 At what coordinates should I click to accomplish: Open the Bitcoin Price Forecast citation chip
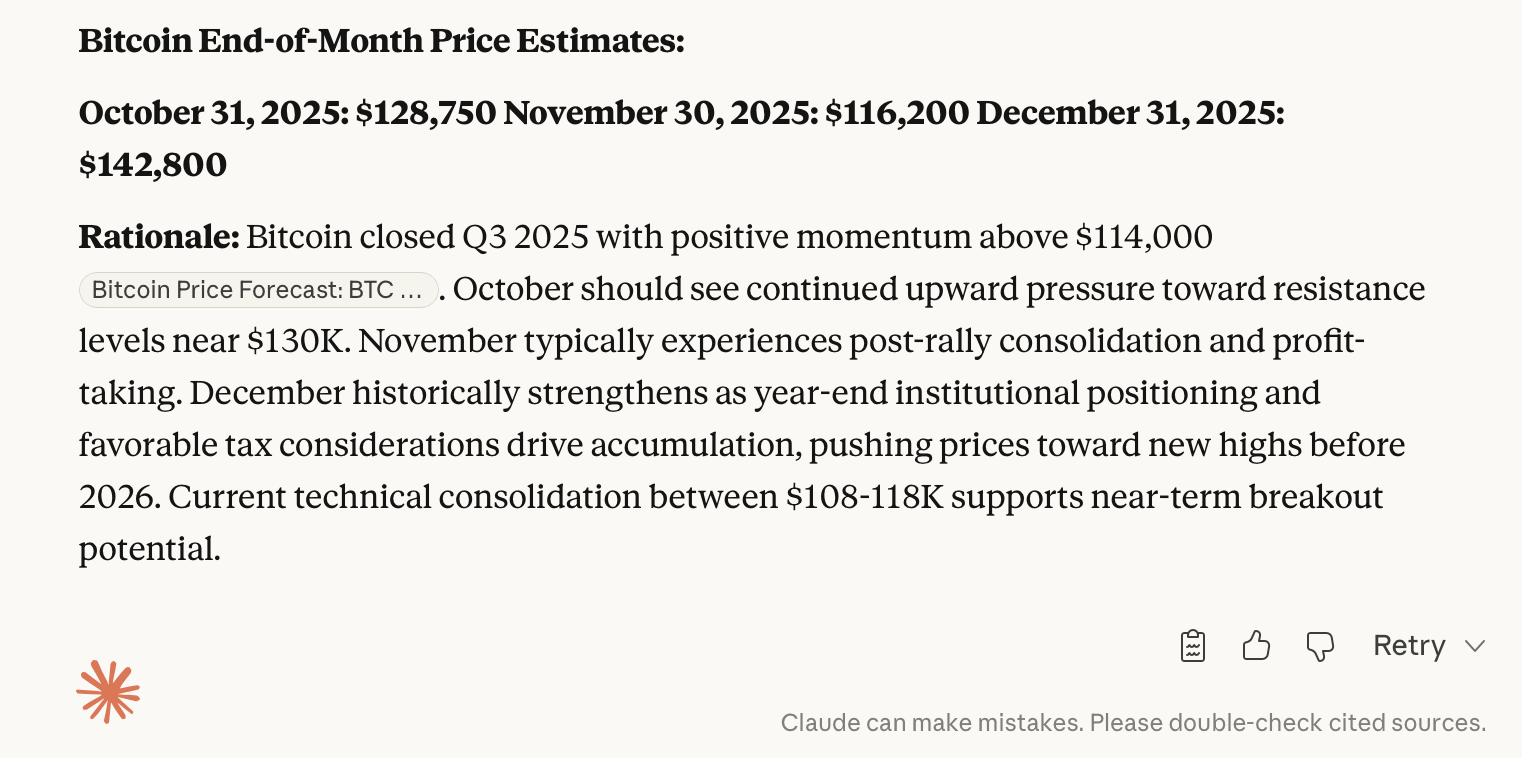point(258,290)
